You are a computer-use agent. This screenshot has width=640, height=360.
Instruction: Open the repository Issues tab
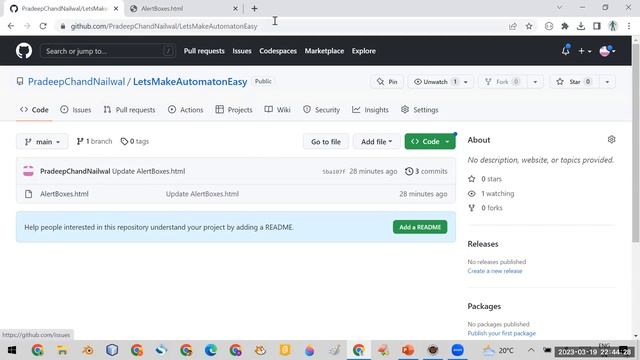(x=76, y=110)
